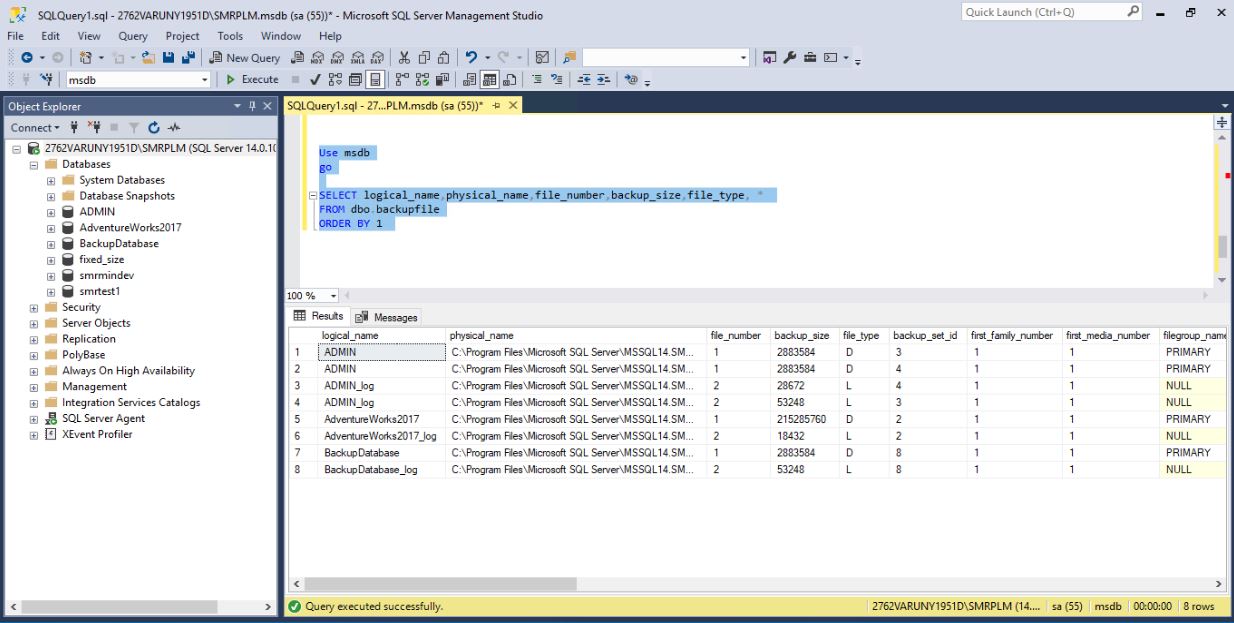Click Activity Monitor pulse icon in Object Explorer
The height and width of the screenshot is (623, 1234).
[x=174, y=128]
